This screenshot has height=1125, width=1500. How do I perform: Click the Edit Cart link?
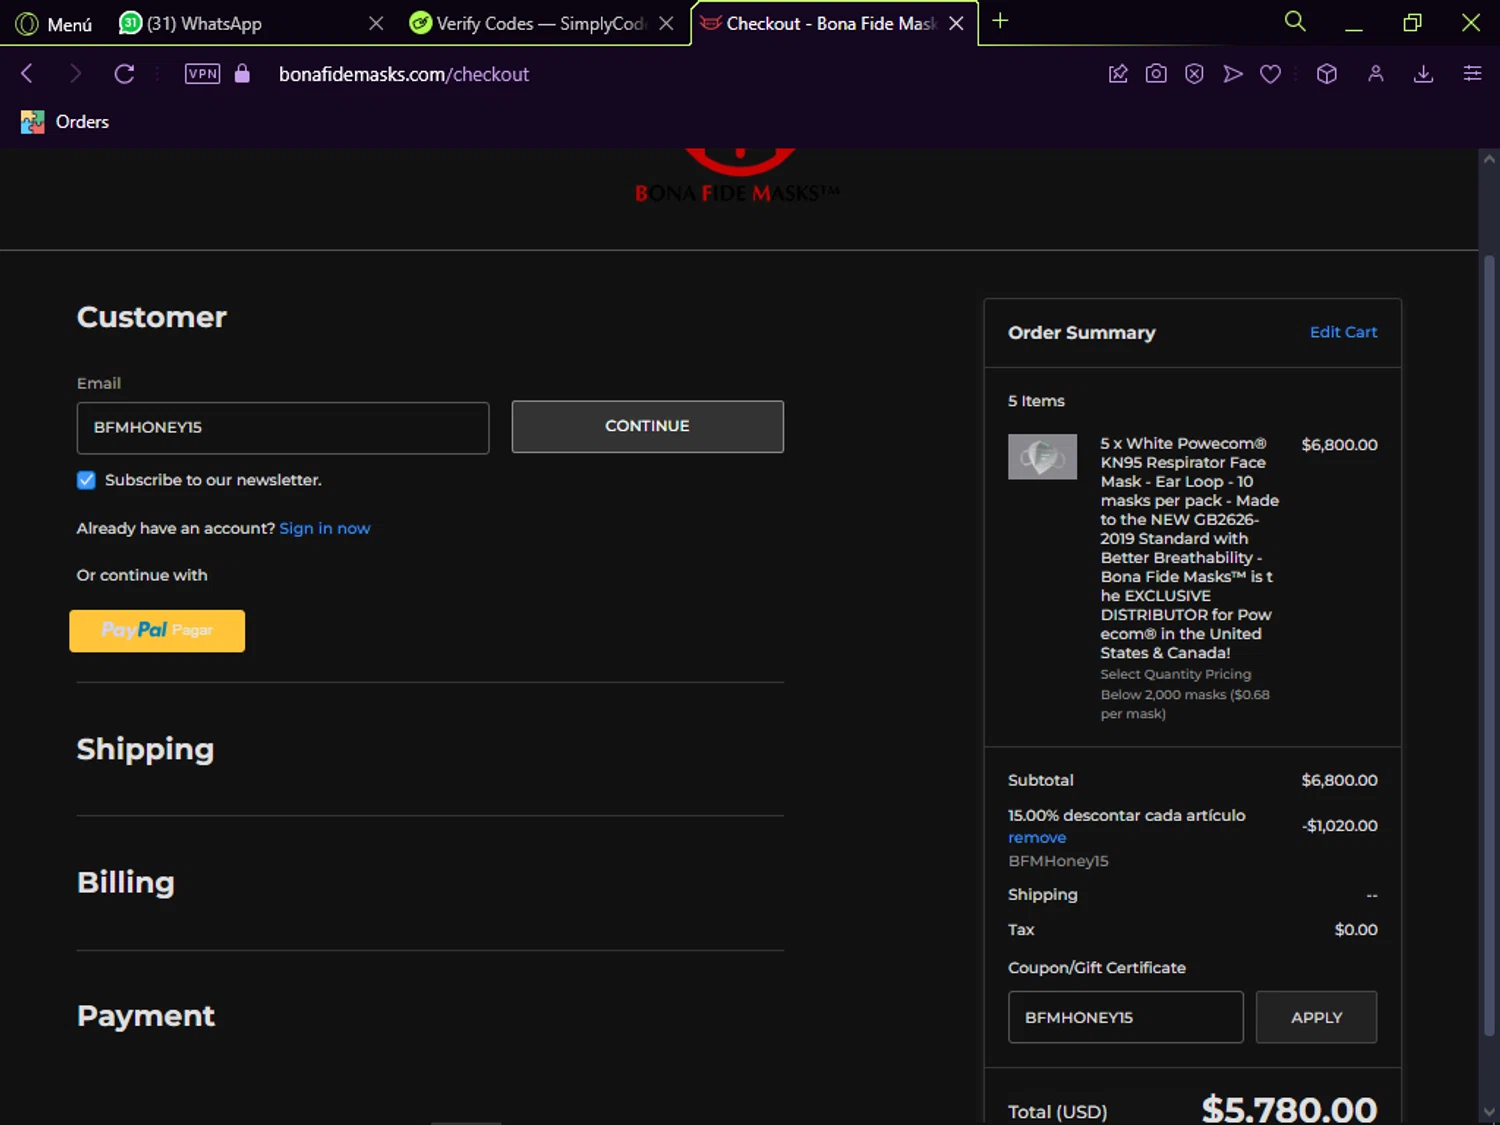click(1343, 332)
